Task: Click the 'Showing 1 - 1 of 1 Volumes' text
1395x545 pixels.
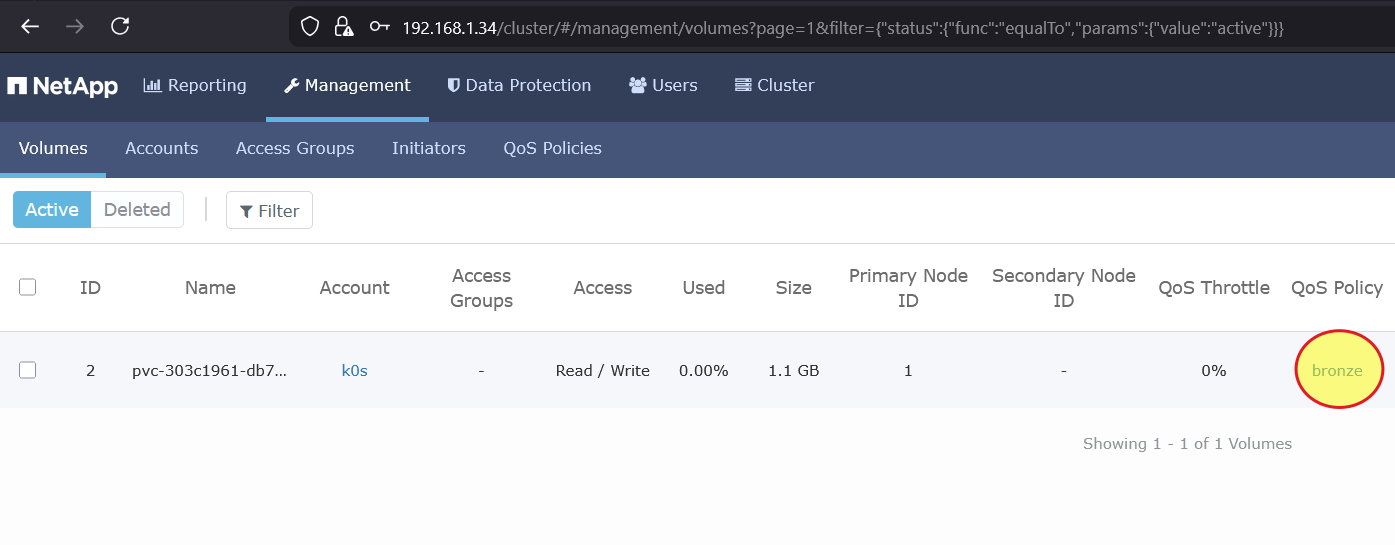Action: tap(1187, 444)
